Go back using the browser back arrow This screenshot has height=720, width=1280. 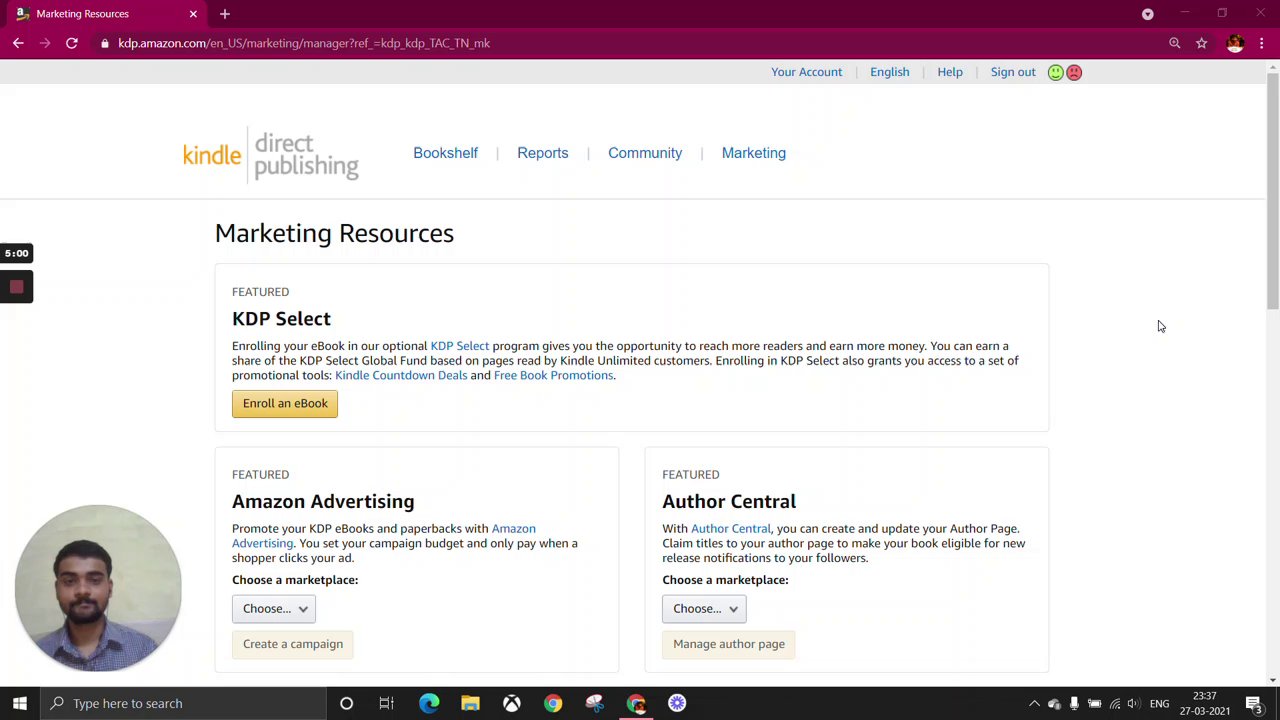(x=18, y=43)
